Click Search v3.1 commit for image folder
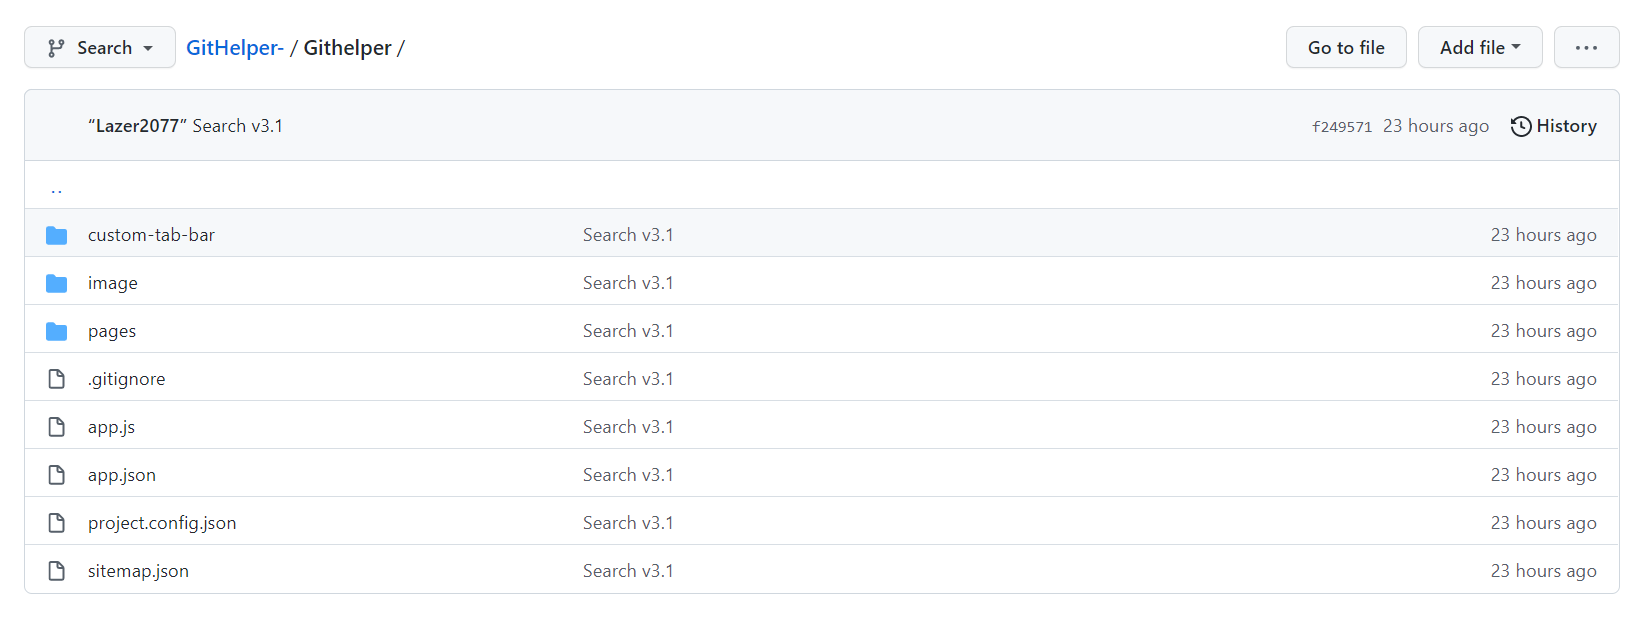Image resolution: width=1642 pixels, height=631 pixels. tap(628, 283)
